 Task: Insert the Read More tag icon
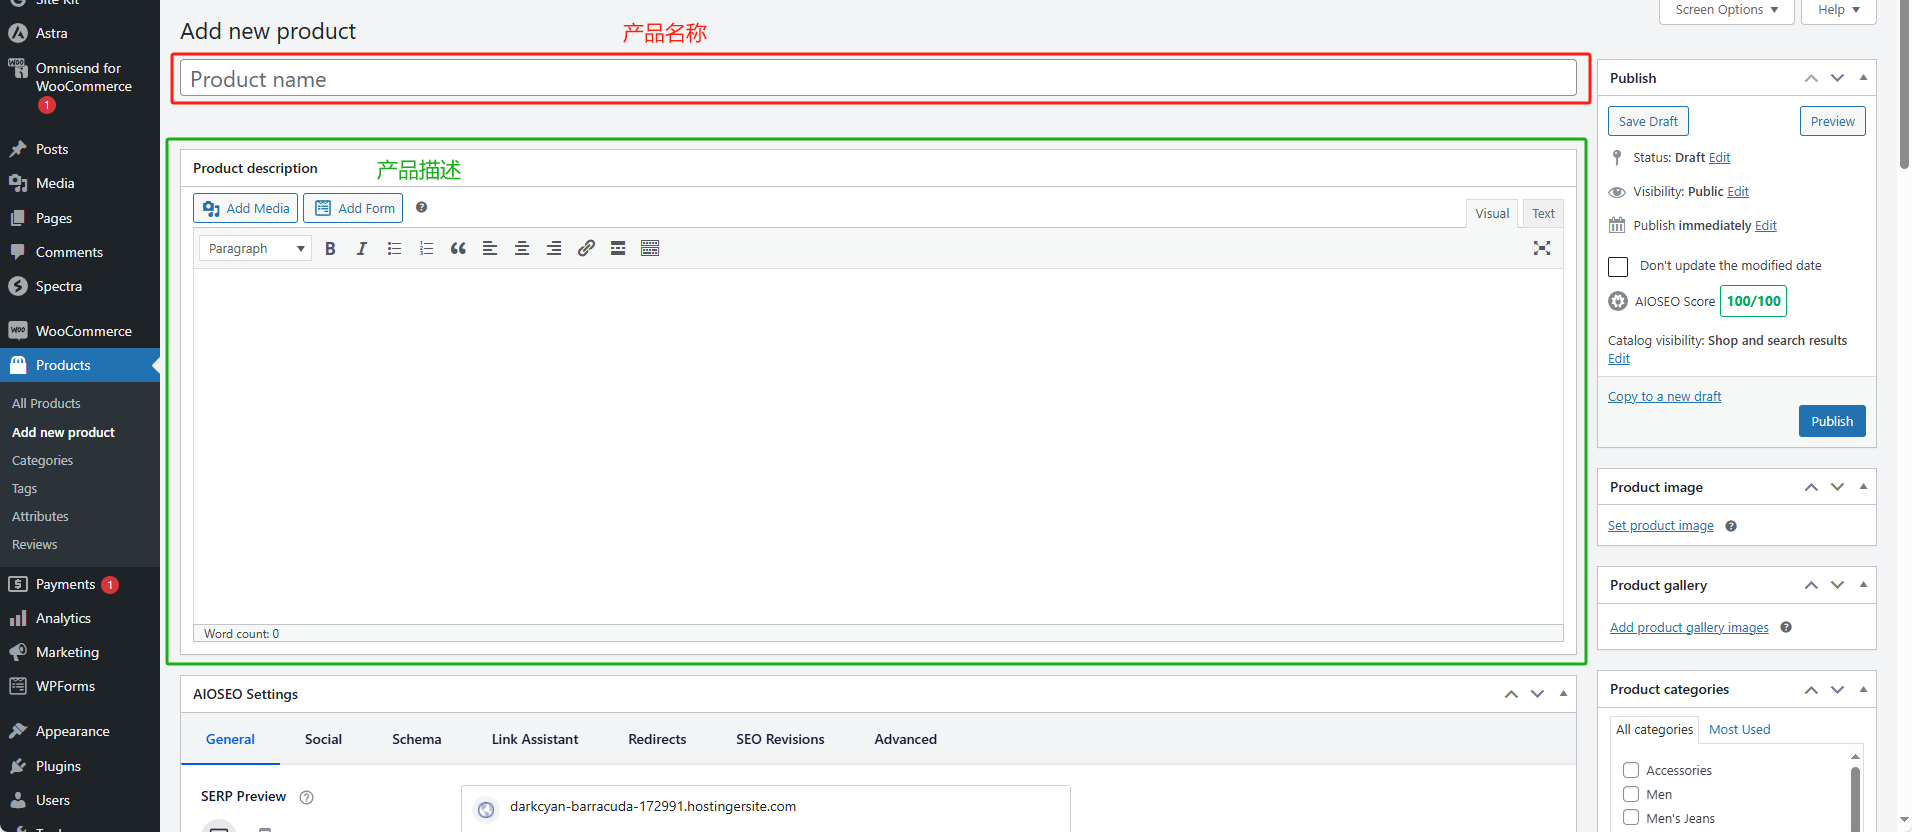(618, 249)
